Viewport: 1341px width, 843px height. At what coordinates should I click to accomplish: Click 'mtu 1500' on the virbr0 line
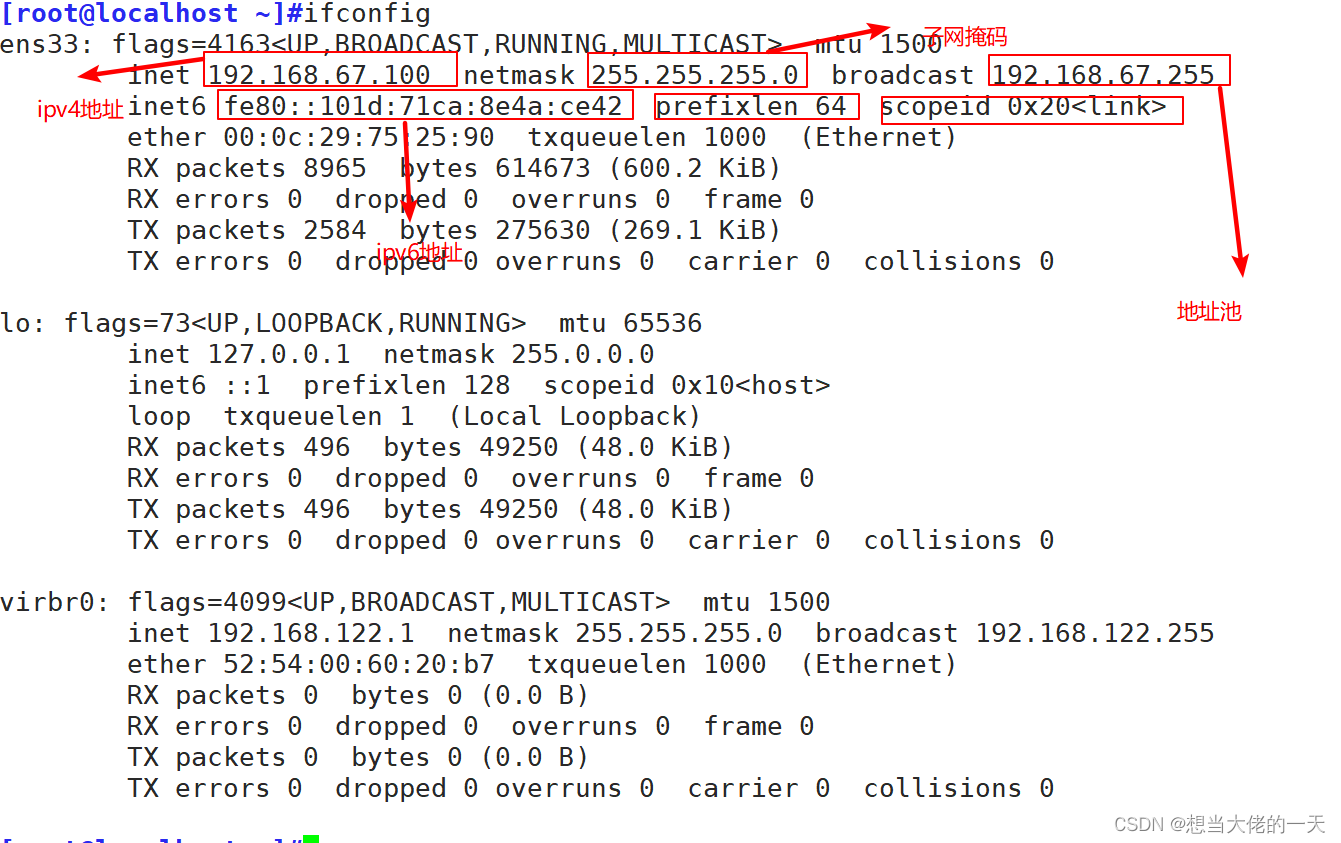pyautogui.click(x=767, y=602)
